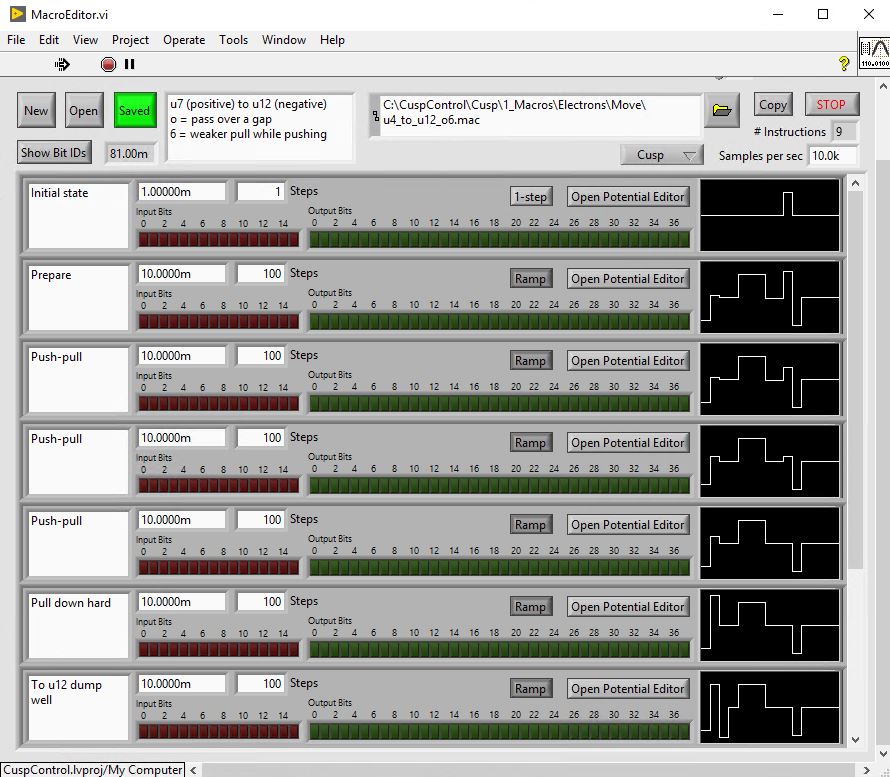Click the red Abort Execution icon
The image size is (890, 777).
click(108, 64)
